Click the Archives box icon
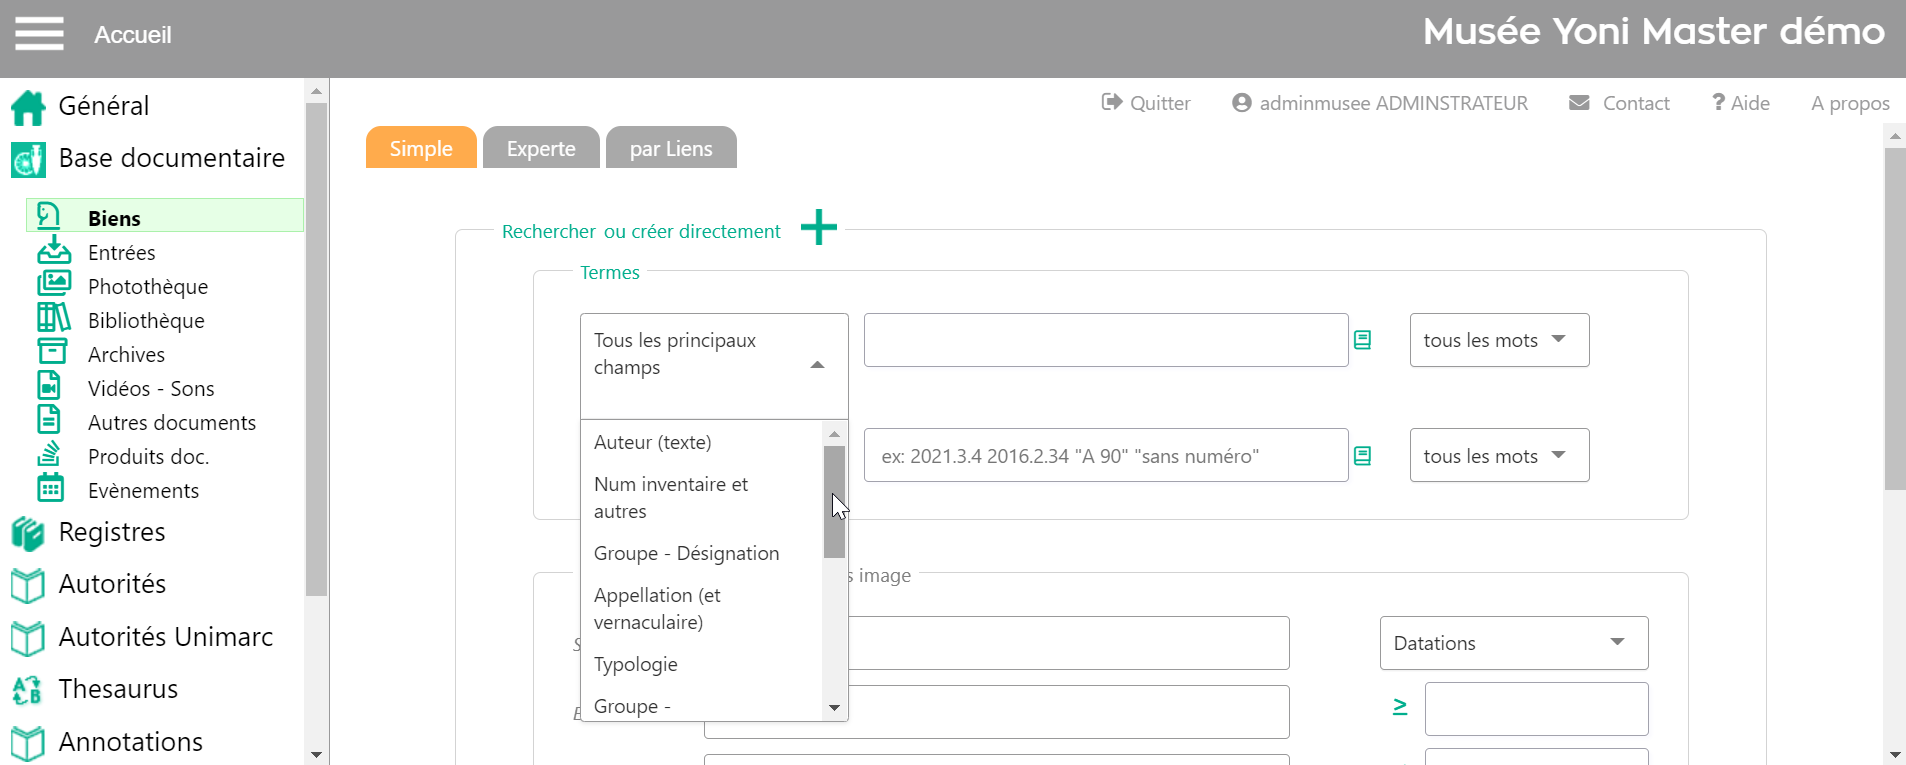The height and width of the screenshot is (765, 1906). pos(52,352)
